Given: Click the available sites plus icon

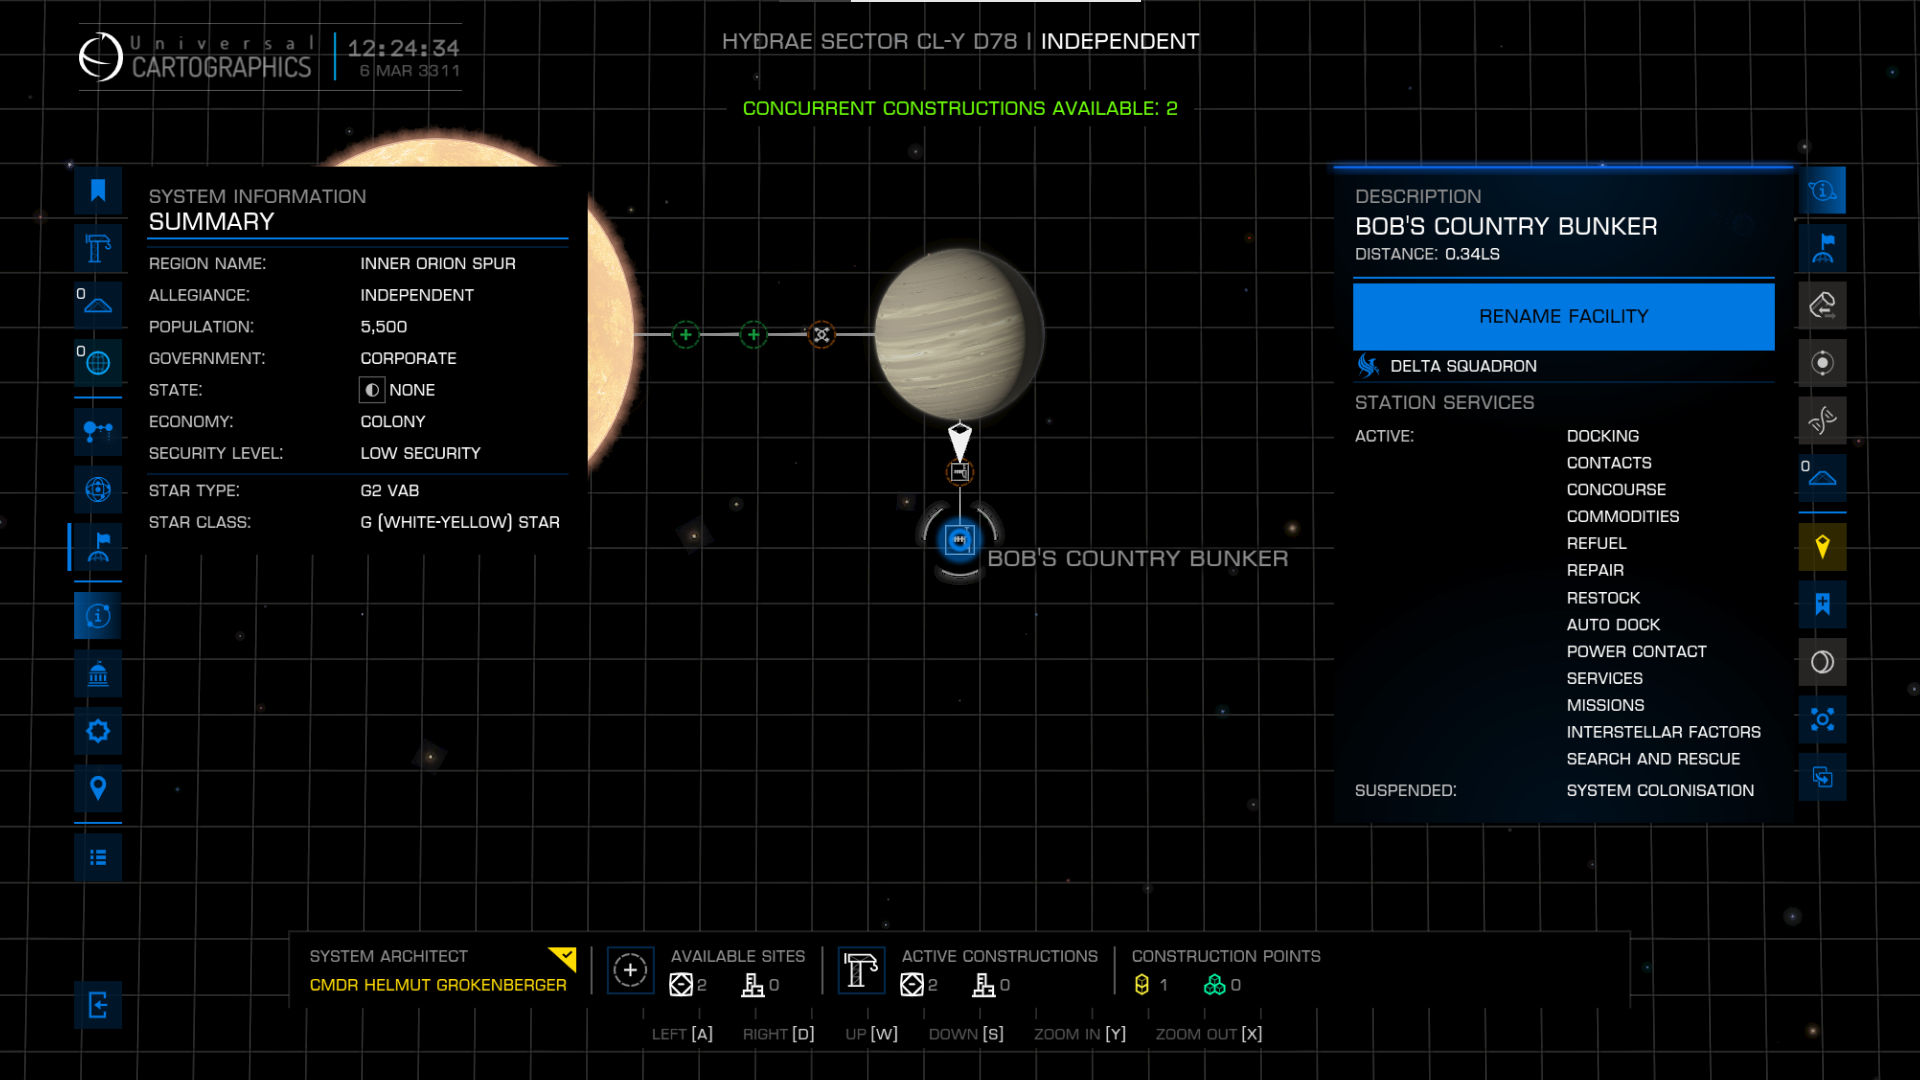Looking at the screenshot, I should (630, 970).
